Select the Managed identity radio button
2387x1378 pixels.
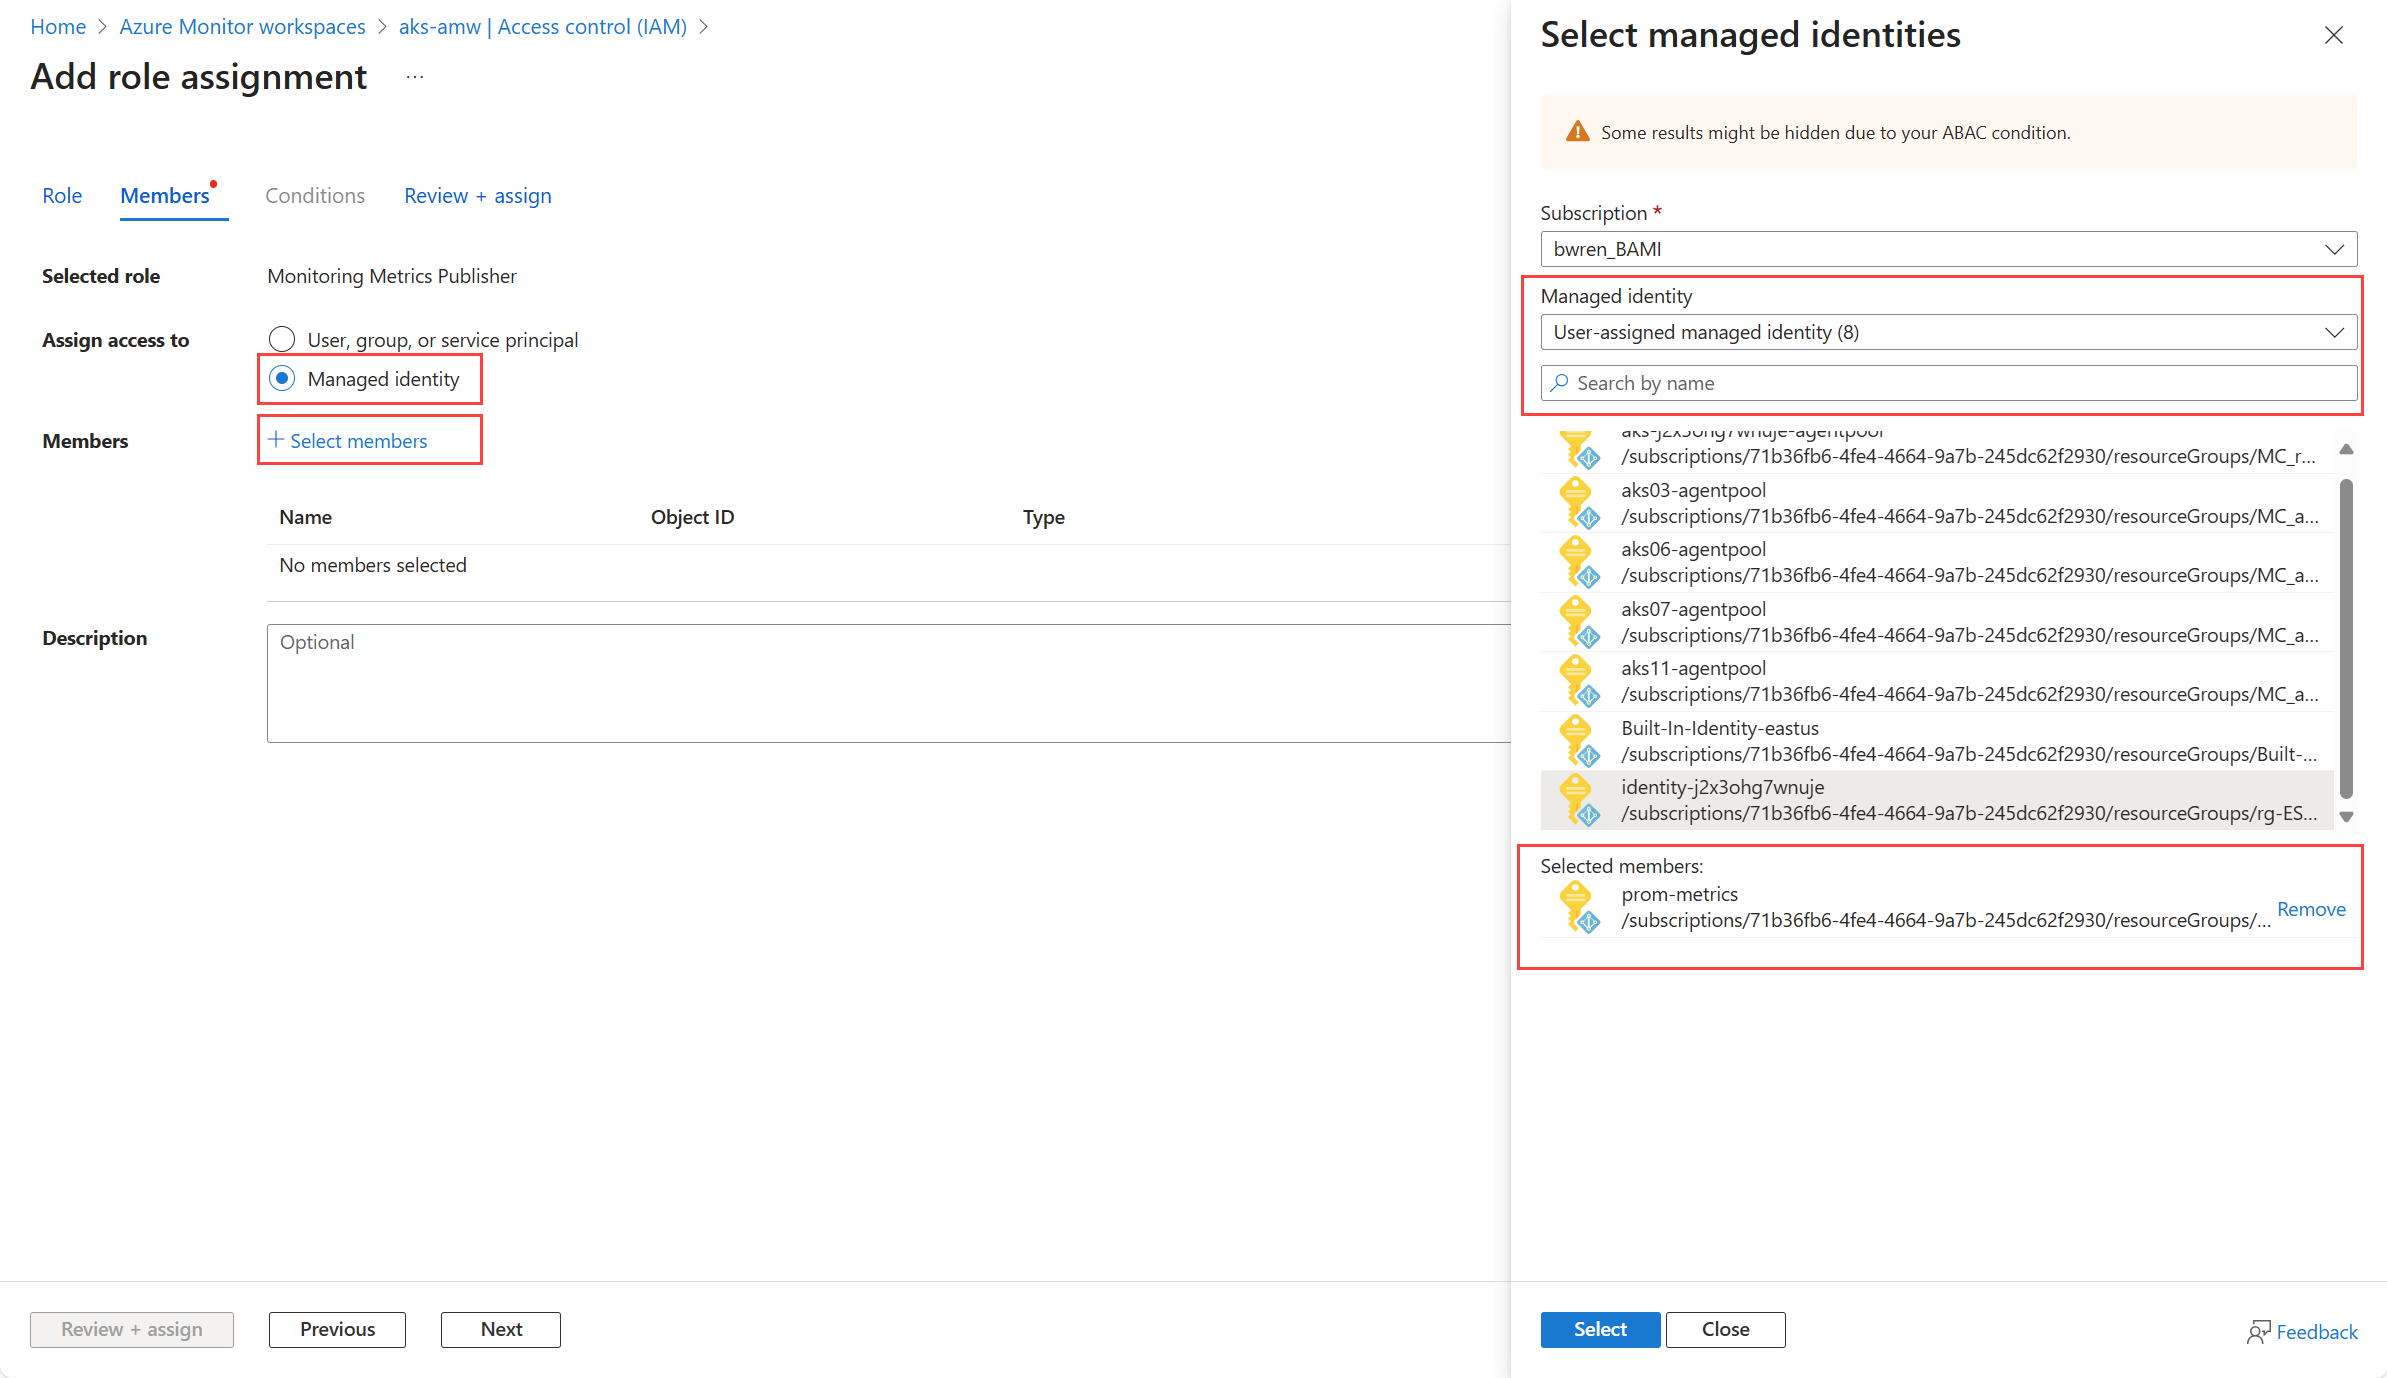[282, 379]
